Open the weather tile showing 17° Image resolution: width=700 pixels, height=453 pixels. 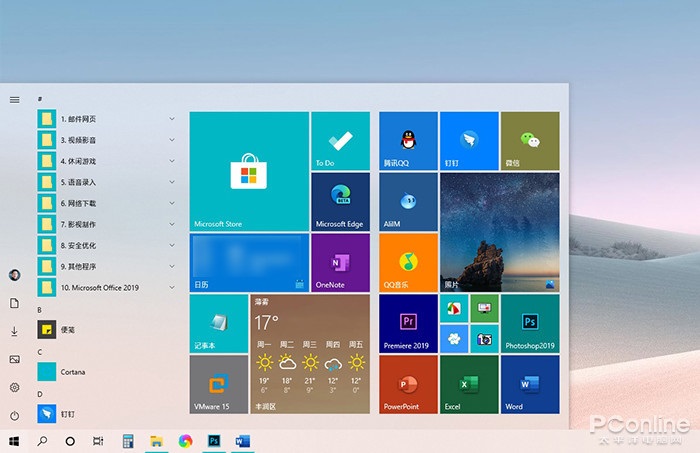coord(310,354)
